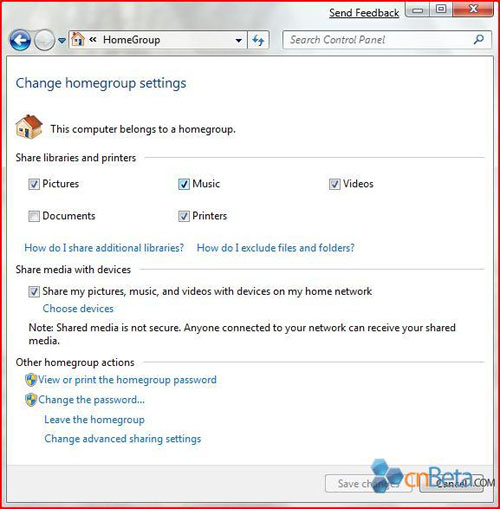Screen dimensions: 500x509
Task: Enable sharing of the Documents library
Action: [x=34, y=216]
